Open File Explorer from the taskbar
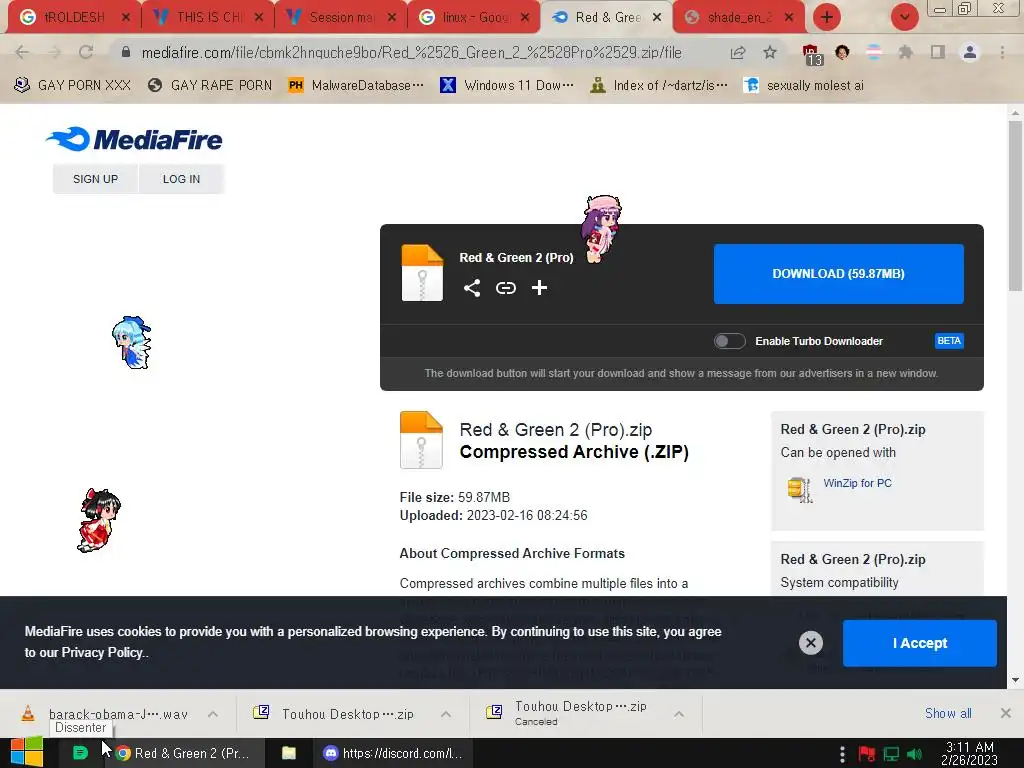 (x=289, y=753)
